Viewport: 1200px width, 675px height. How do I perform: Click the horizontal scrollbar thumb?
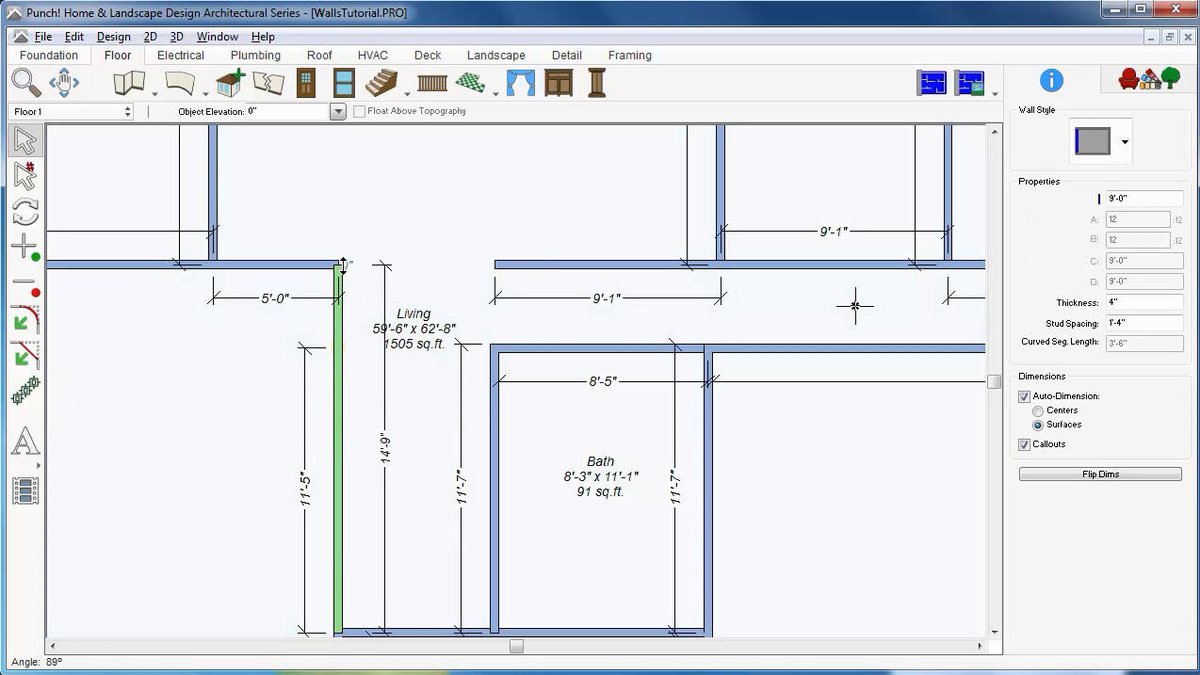tap(516, 646)
